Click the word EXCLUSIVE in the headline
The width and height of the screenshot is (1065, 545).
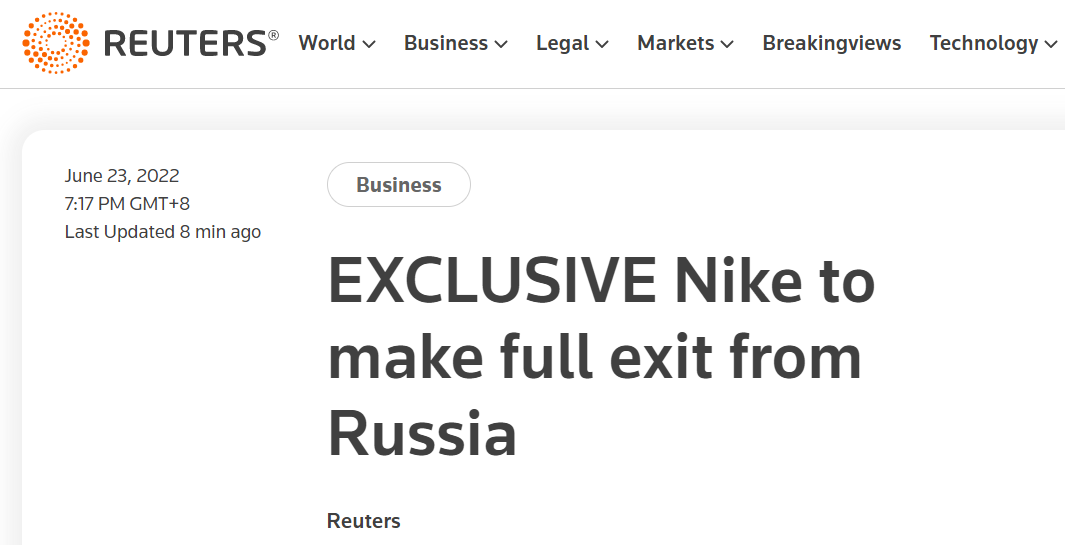coord(492,281)
